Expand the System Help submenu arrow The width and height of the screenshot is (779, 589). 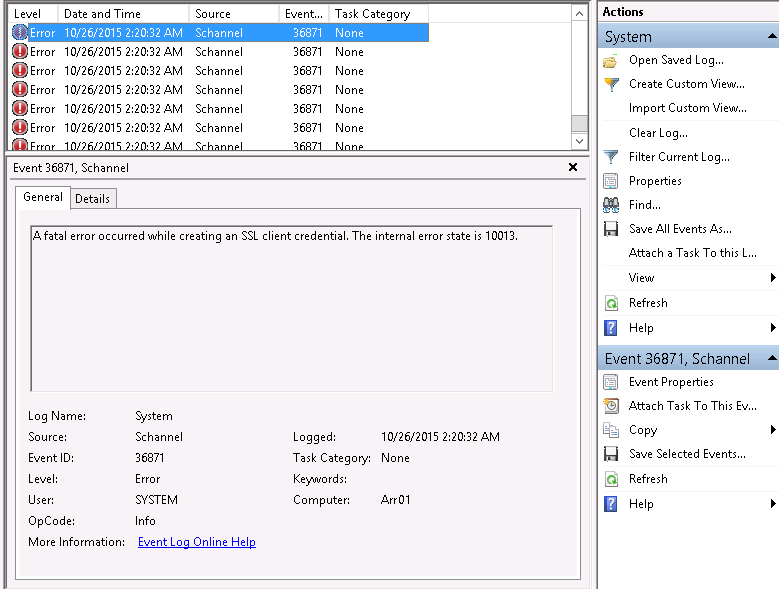click(773, 328)
